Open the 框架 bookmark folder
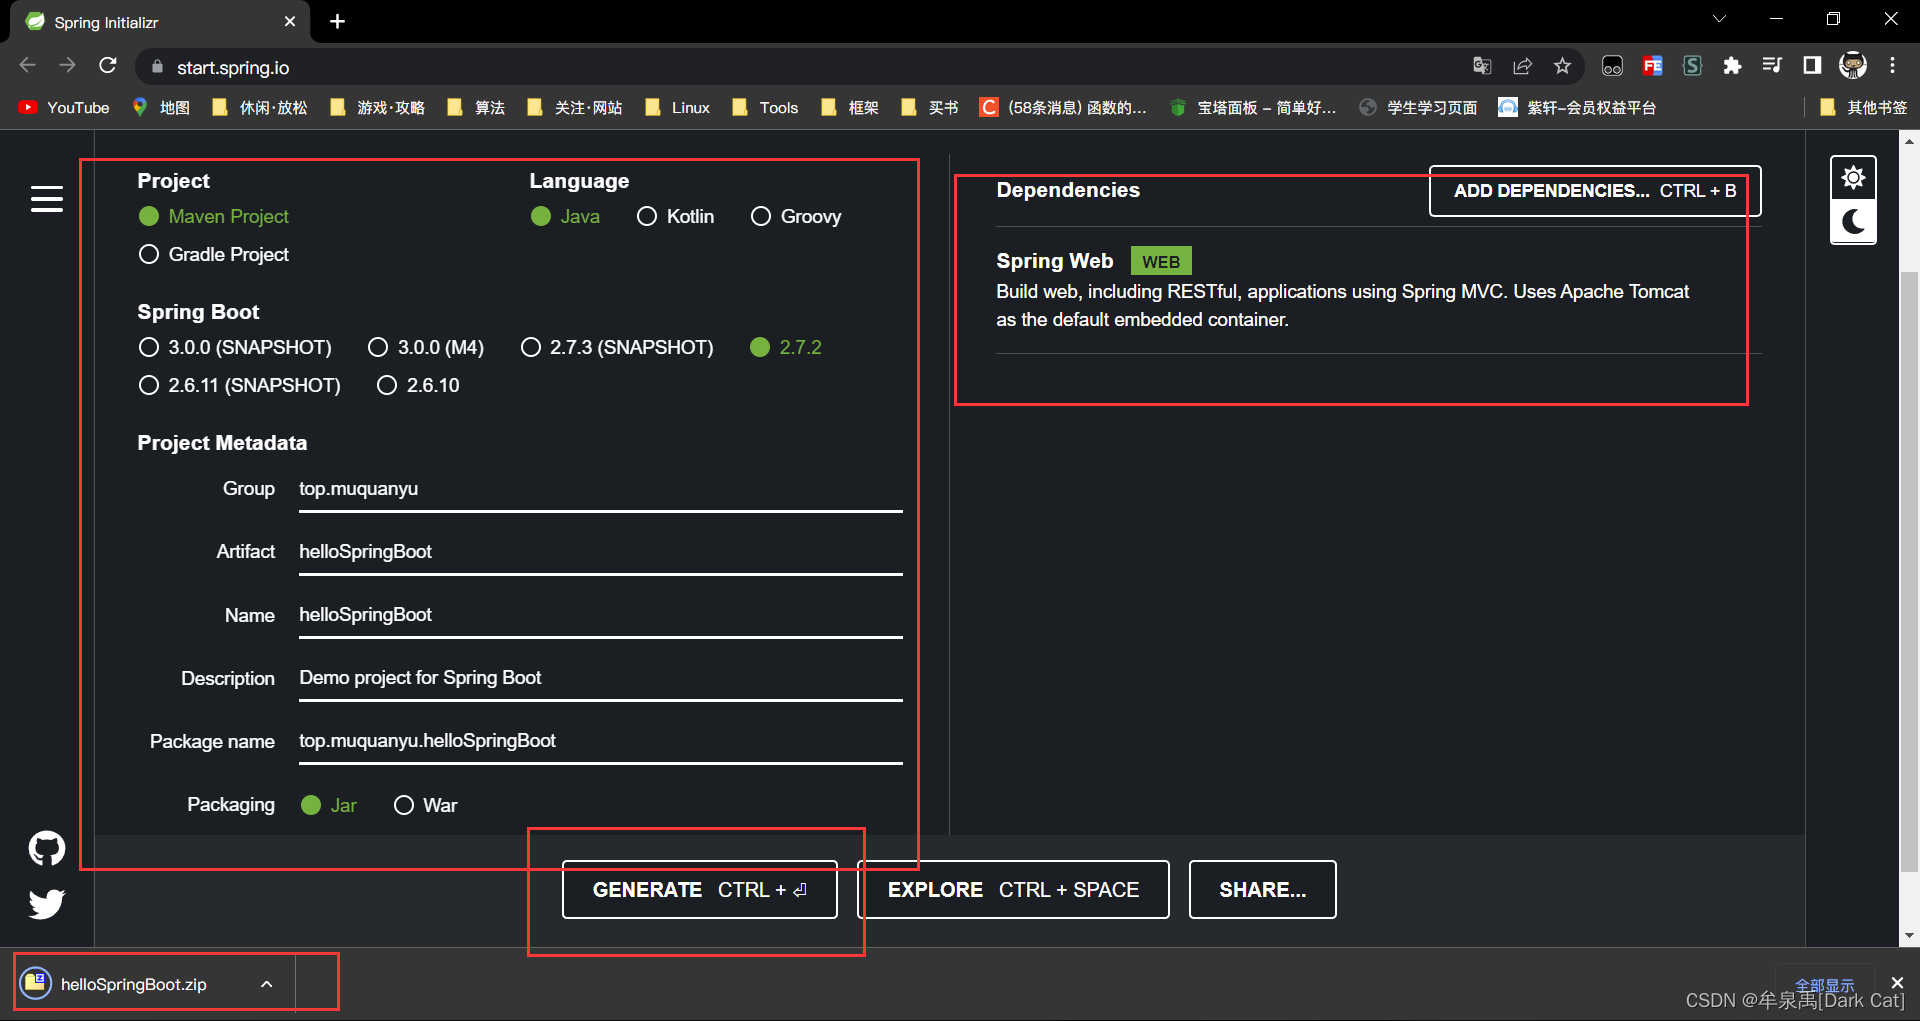The height and width of the screenshot is (1021, 1920). tap(850, 107)
